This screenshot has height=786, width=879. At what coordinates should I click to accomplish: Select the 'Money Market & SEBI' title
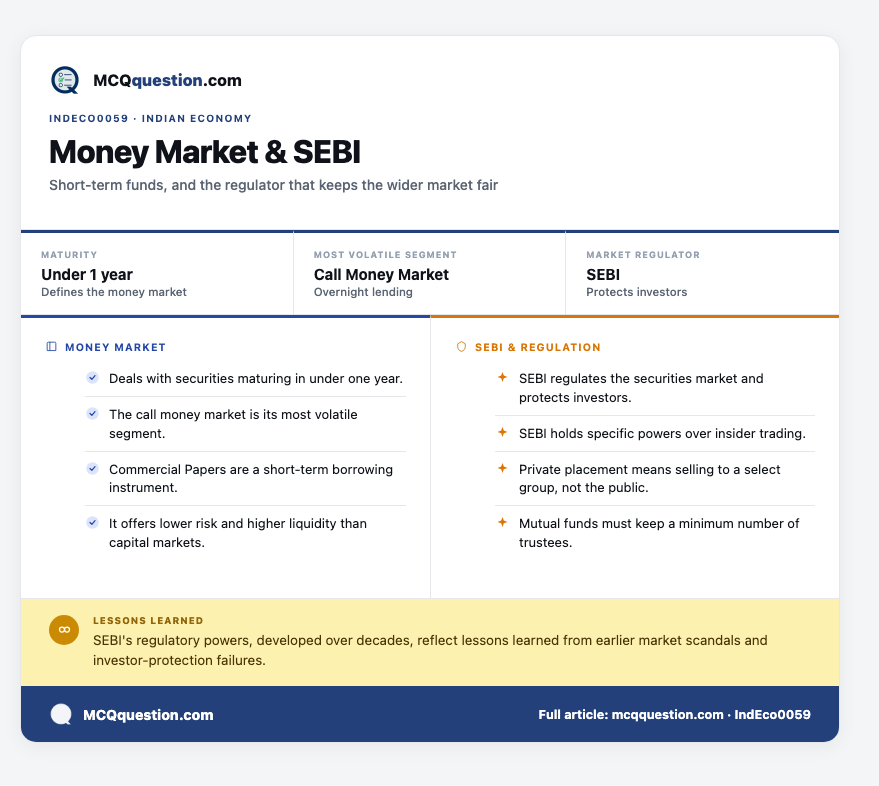(x=205, y=152)
